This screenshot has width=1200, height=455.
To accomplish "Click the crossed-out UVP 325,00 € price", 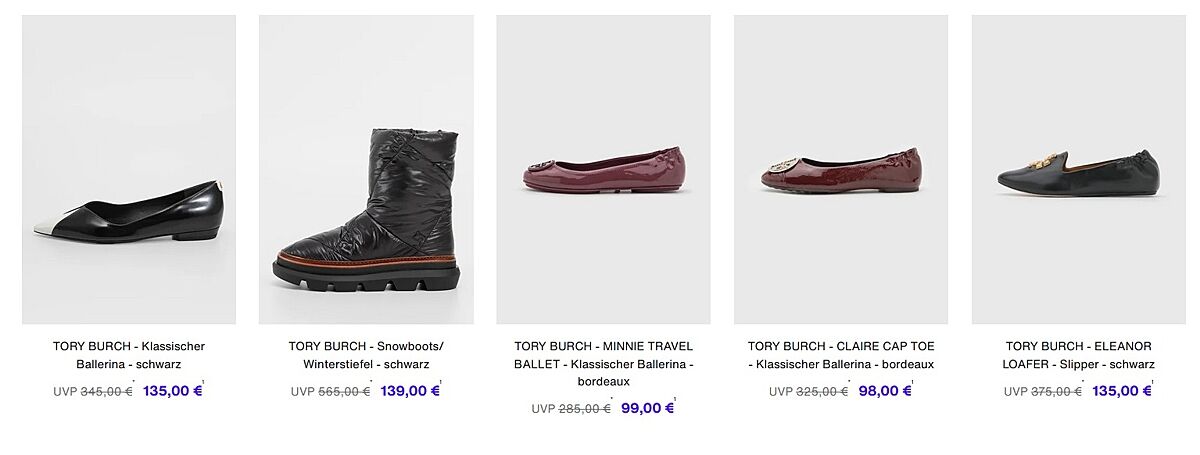I will (822, 392).
